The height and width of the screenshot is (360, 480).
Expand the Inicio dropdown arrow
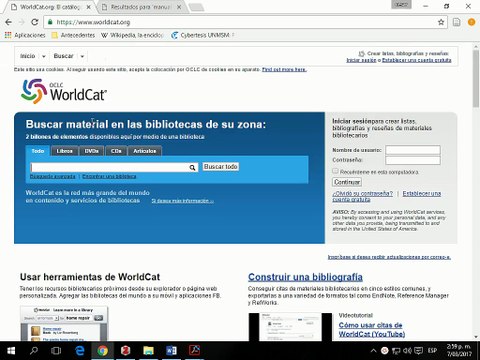point(44,56)
